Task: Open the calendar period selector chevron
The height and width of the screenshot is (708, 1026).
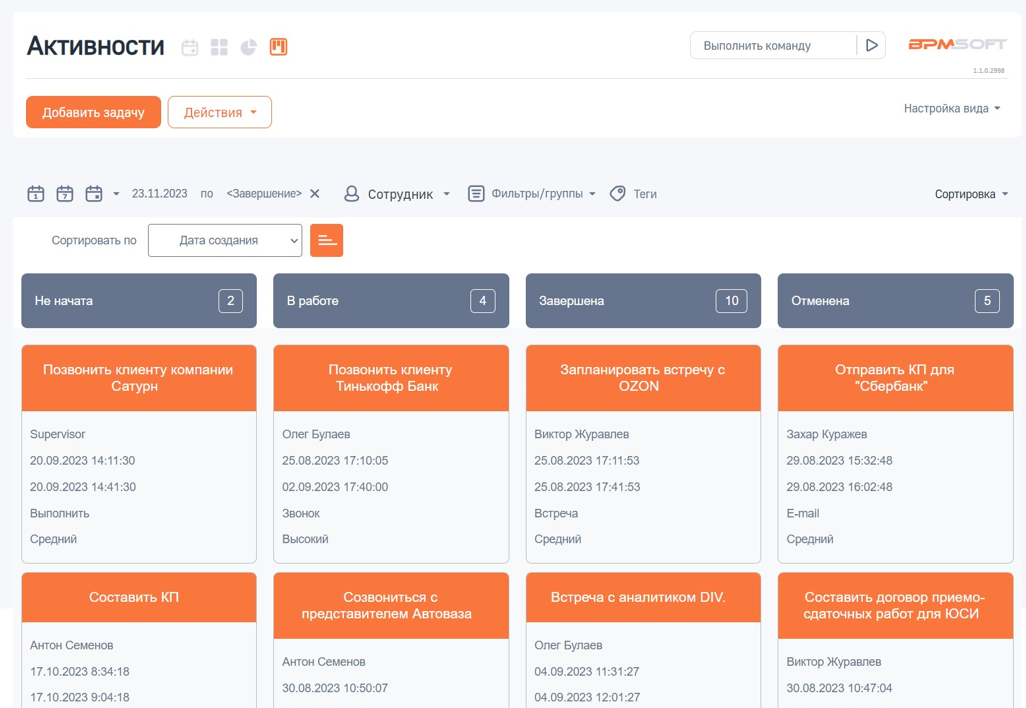Action: click(117, 193)
